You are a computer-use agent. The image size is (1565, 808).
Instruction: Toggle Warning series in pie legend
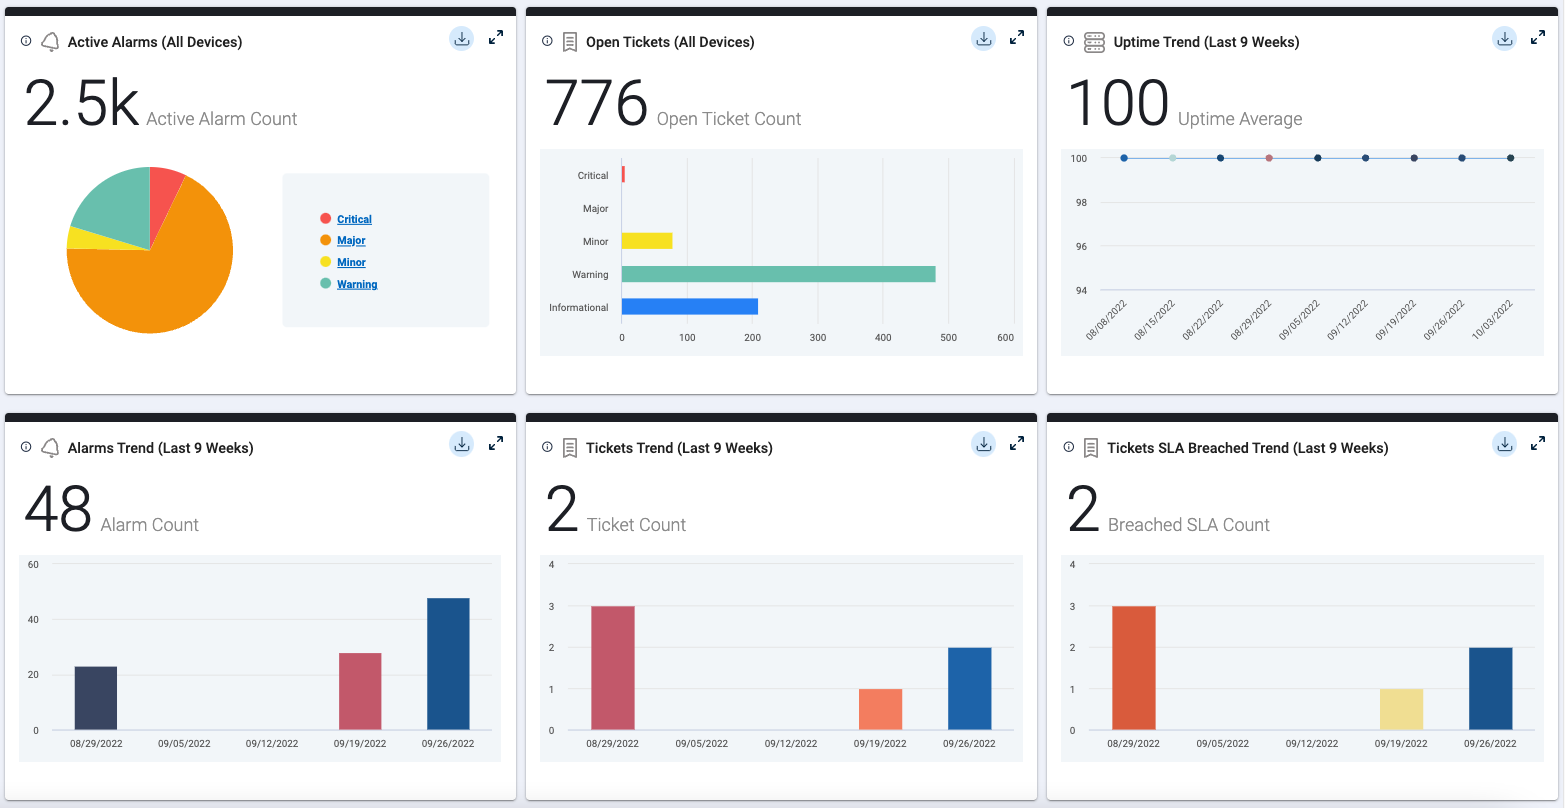[357, 285]
